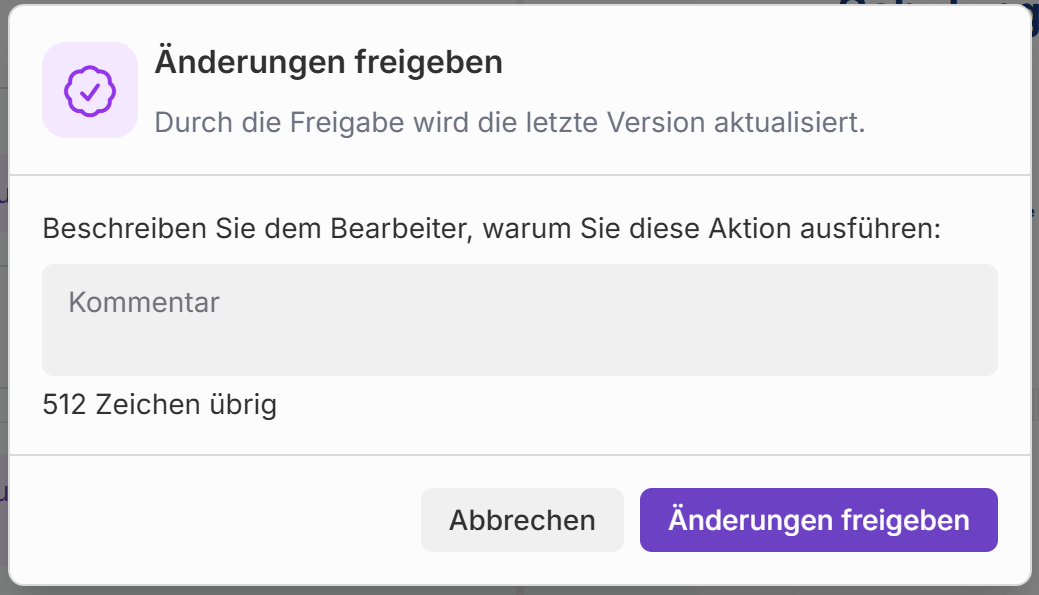Click the subtitle about letzte Version aktualisiert
The height and width of the screenshot is (595, 1039).
point(509,123)
